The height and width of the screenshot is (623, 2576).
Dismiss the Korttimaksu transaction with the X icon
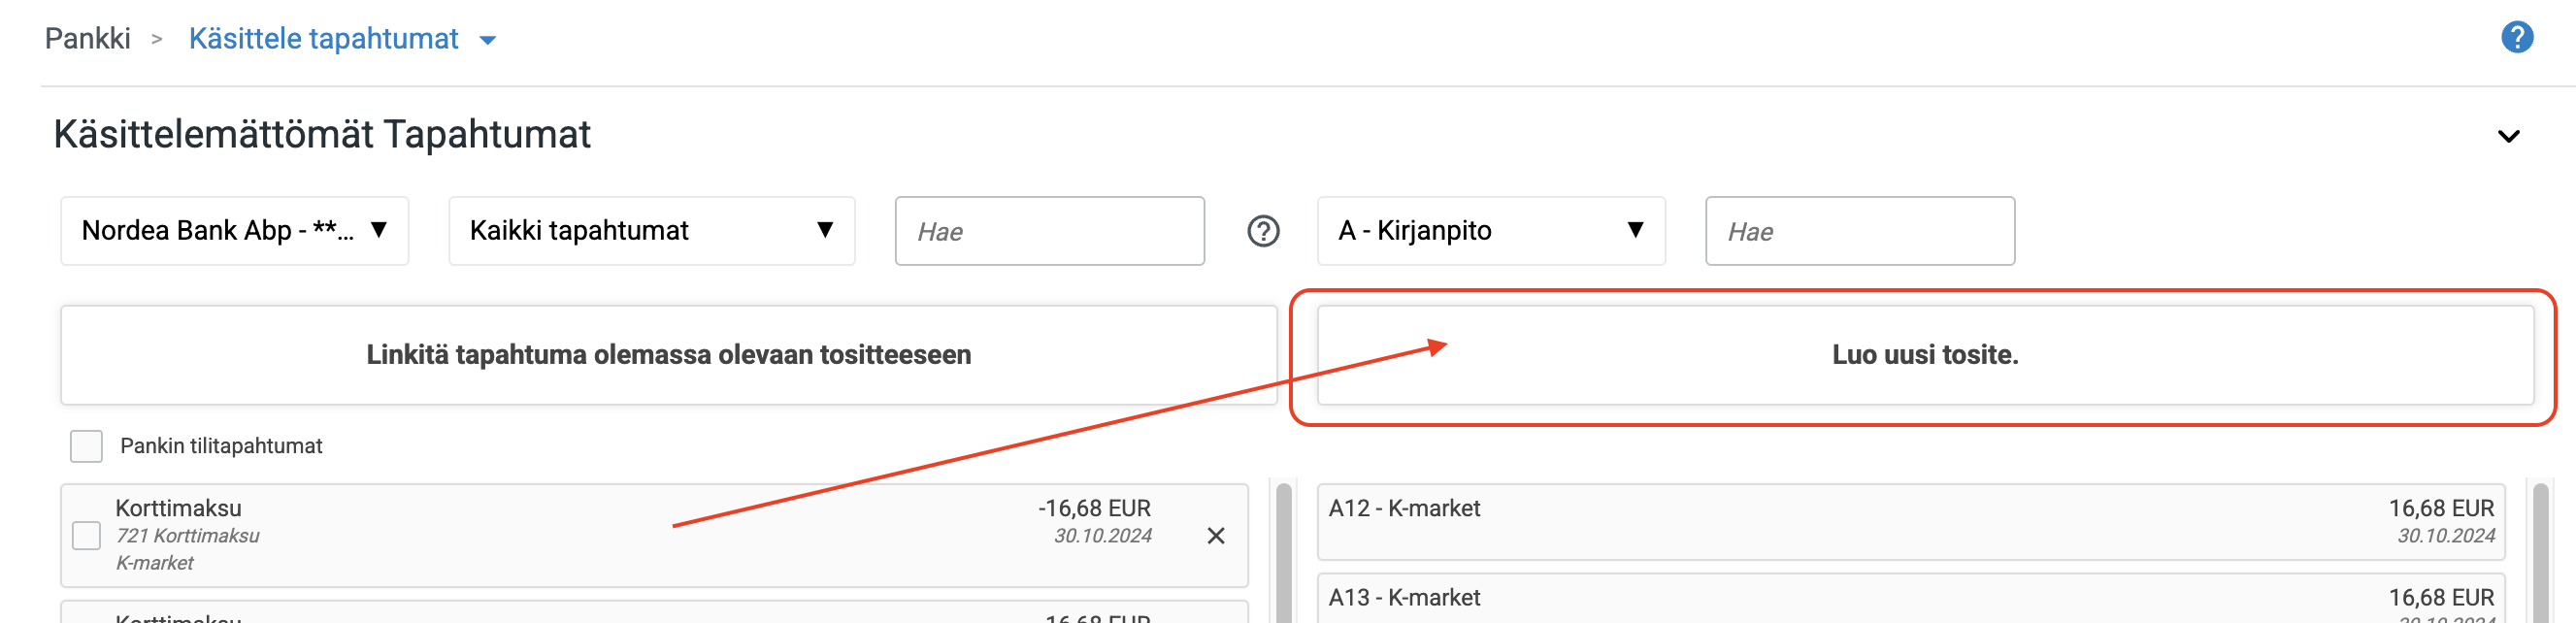[1219, 536]
